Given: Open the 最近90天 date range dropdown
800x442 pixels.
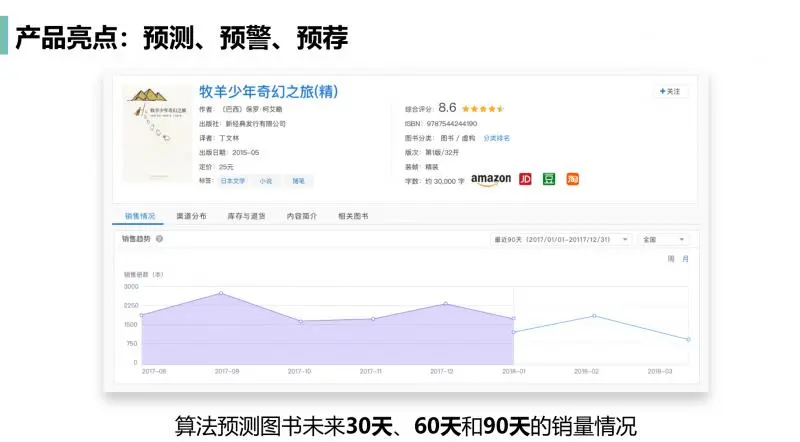Looking at the screenshot, I should pos(561,239).
